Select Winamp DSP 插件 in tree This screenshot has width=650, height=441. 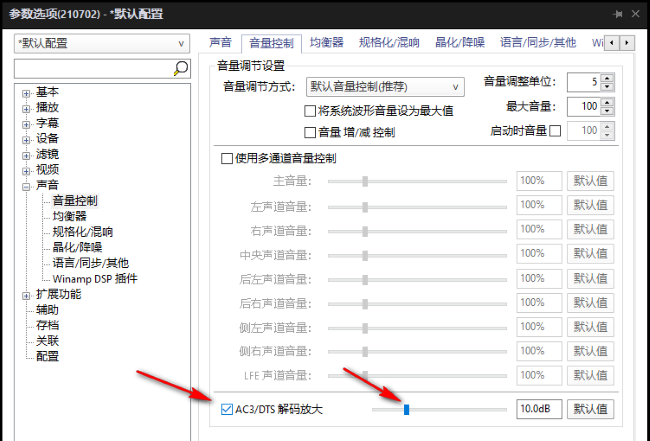[x=95, y=279]
